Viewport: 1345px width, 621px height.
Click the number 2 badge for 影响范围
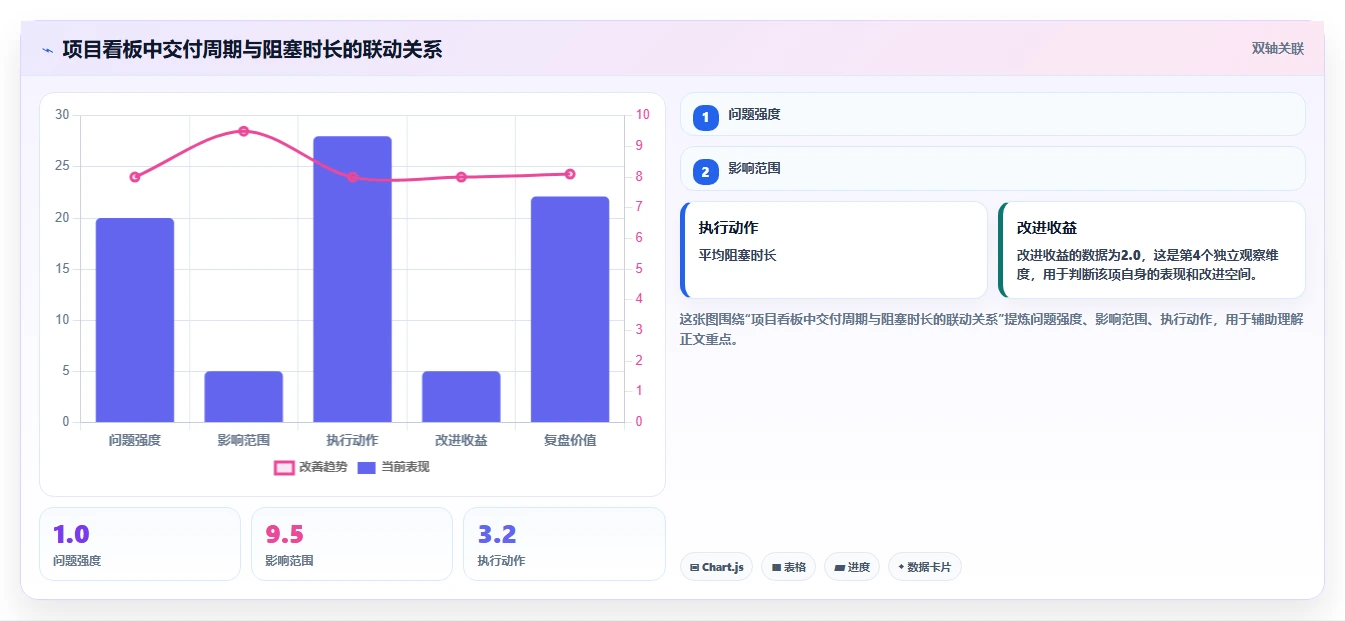[x=706, y=172]
